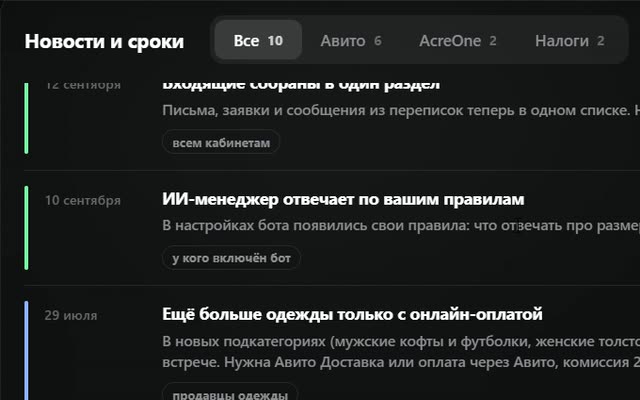Open the 'AcreOne' filter tab

[458, 40]
